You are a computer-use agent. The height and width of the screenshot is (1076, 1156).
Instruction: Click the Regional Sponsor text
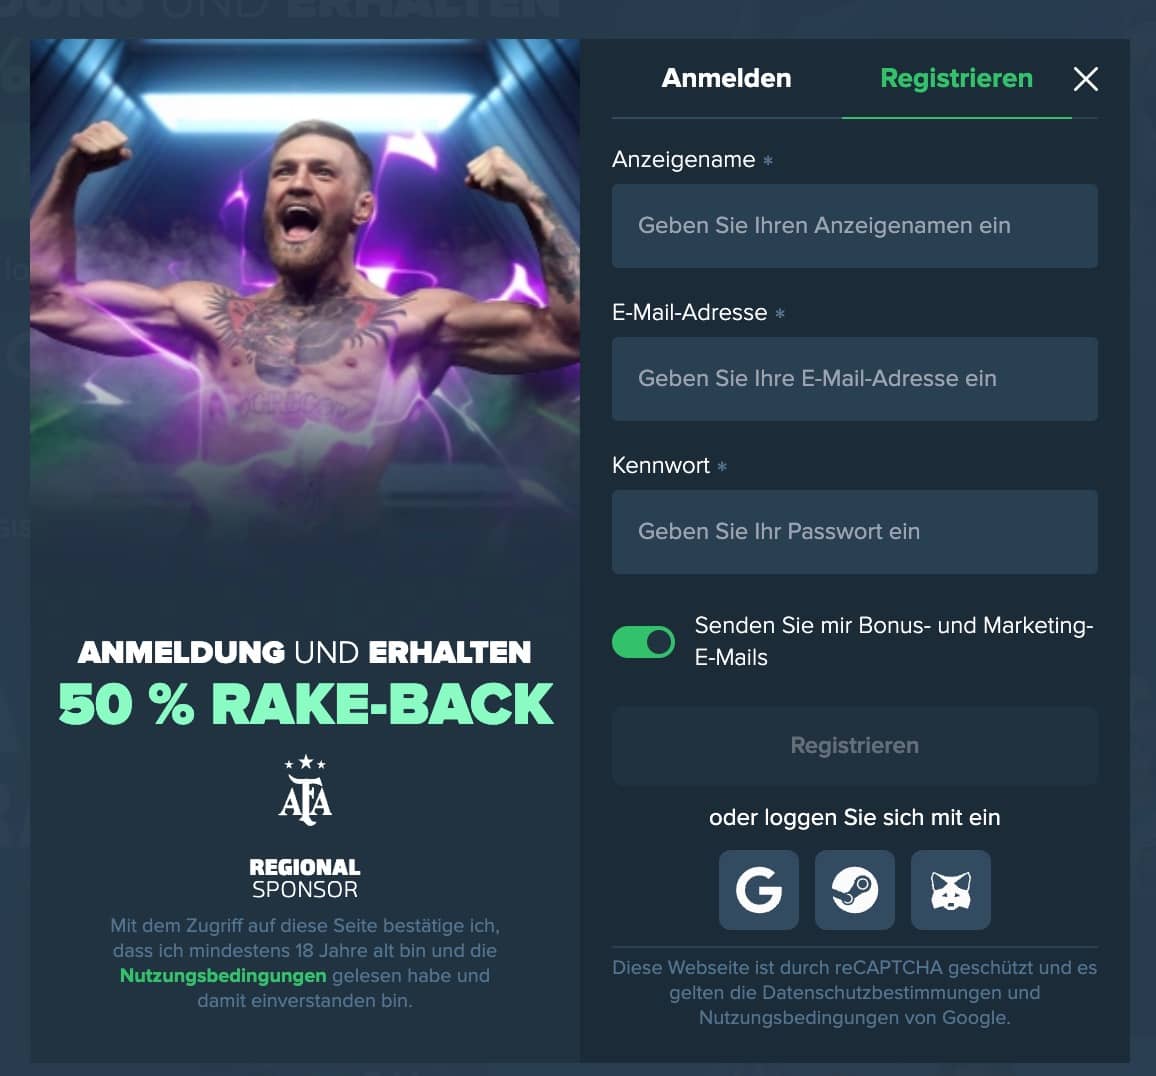click(x=305, y=878)
